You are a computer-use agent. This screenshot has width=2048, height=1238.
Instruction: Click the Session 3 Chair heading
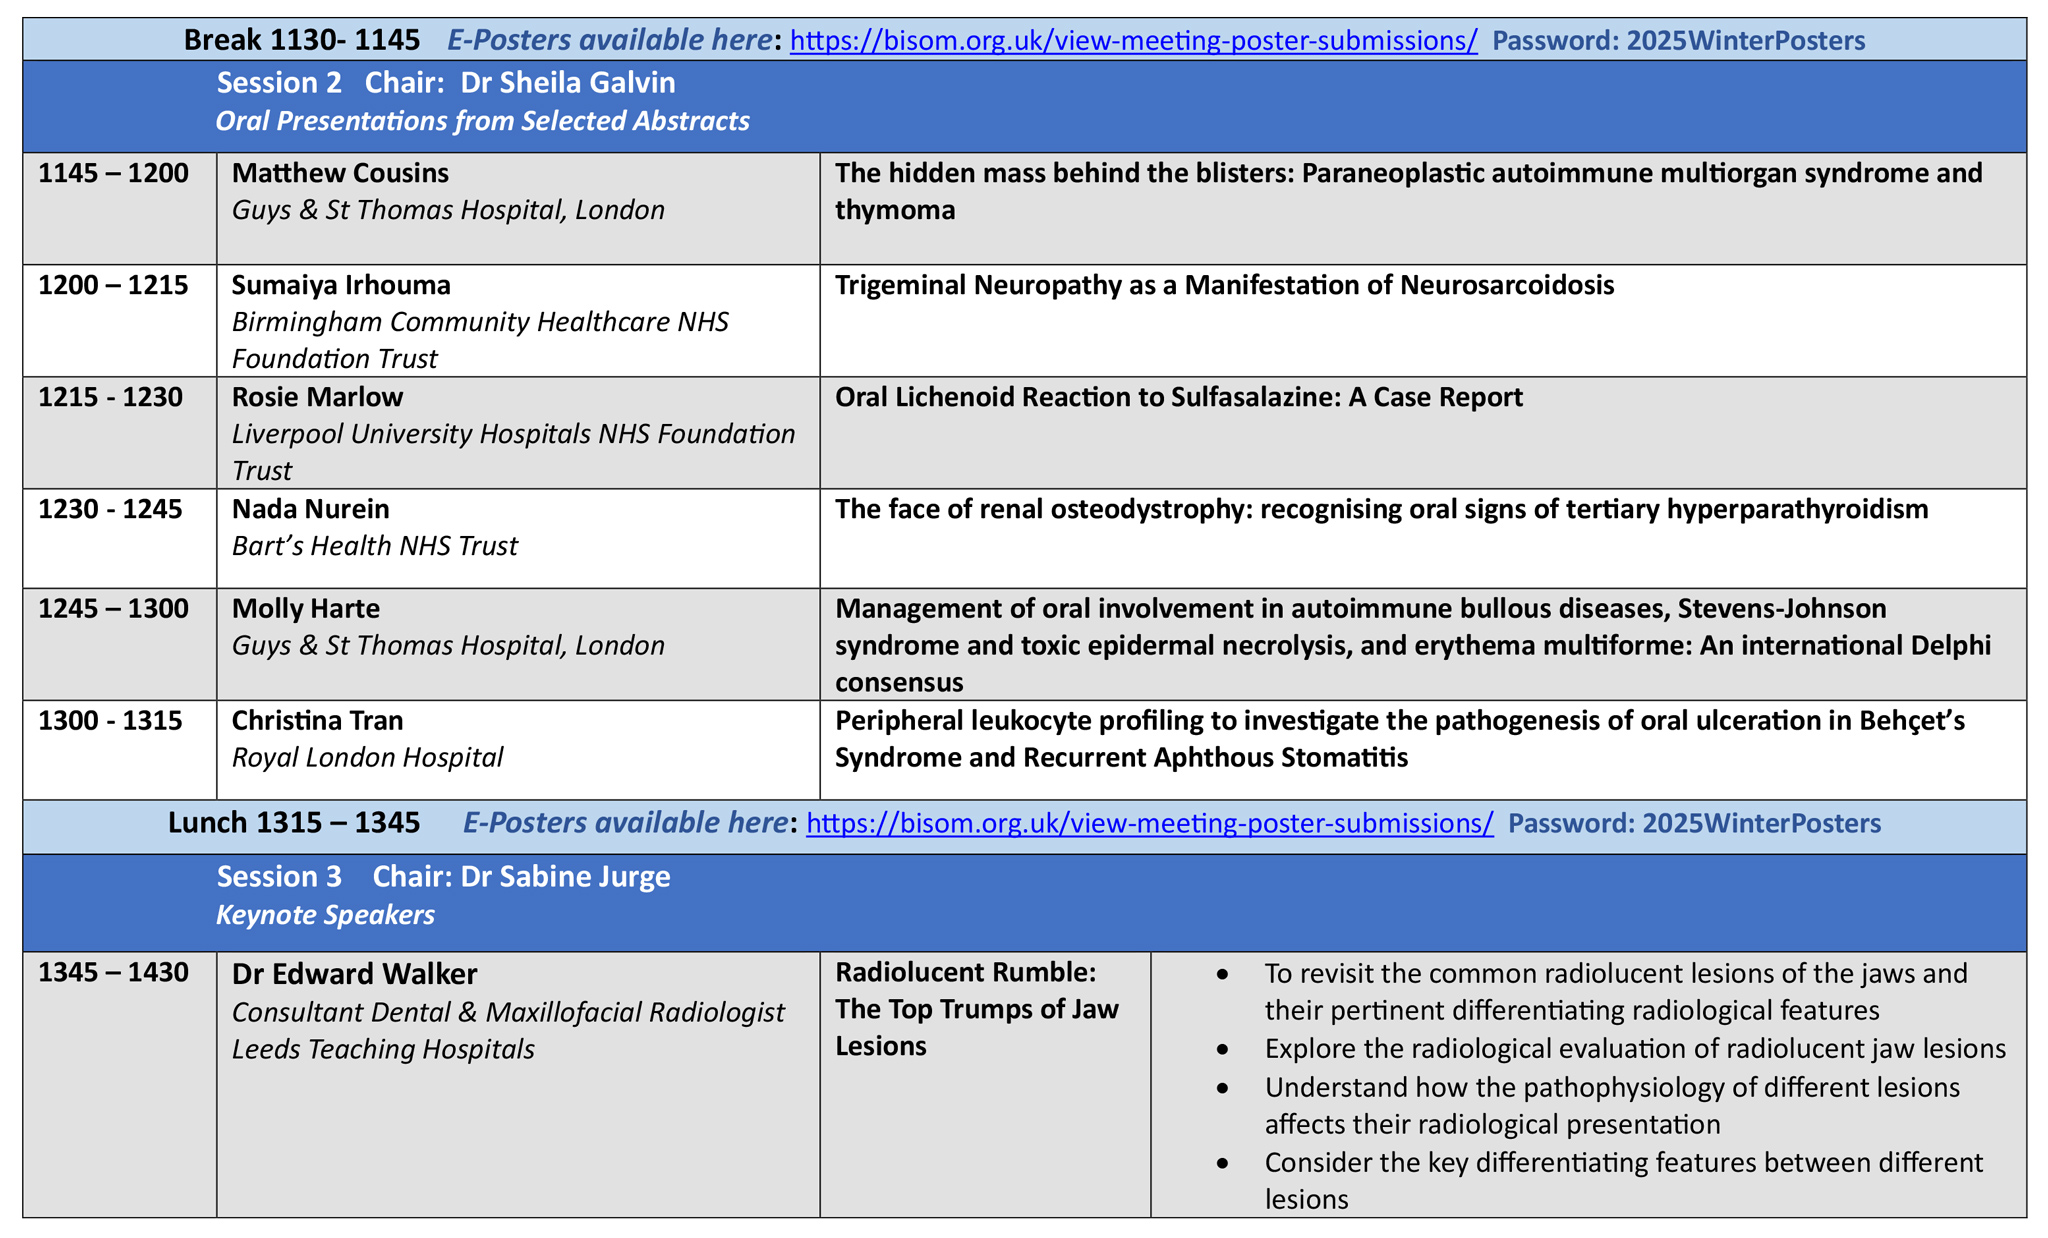443,877
